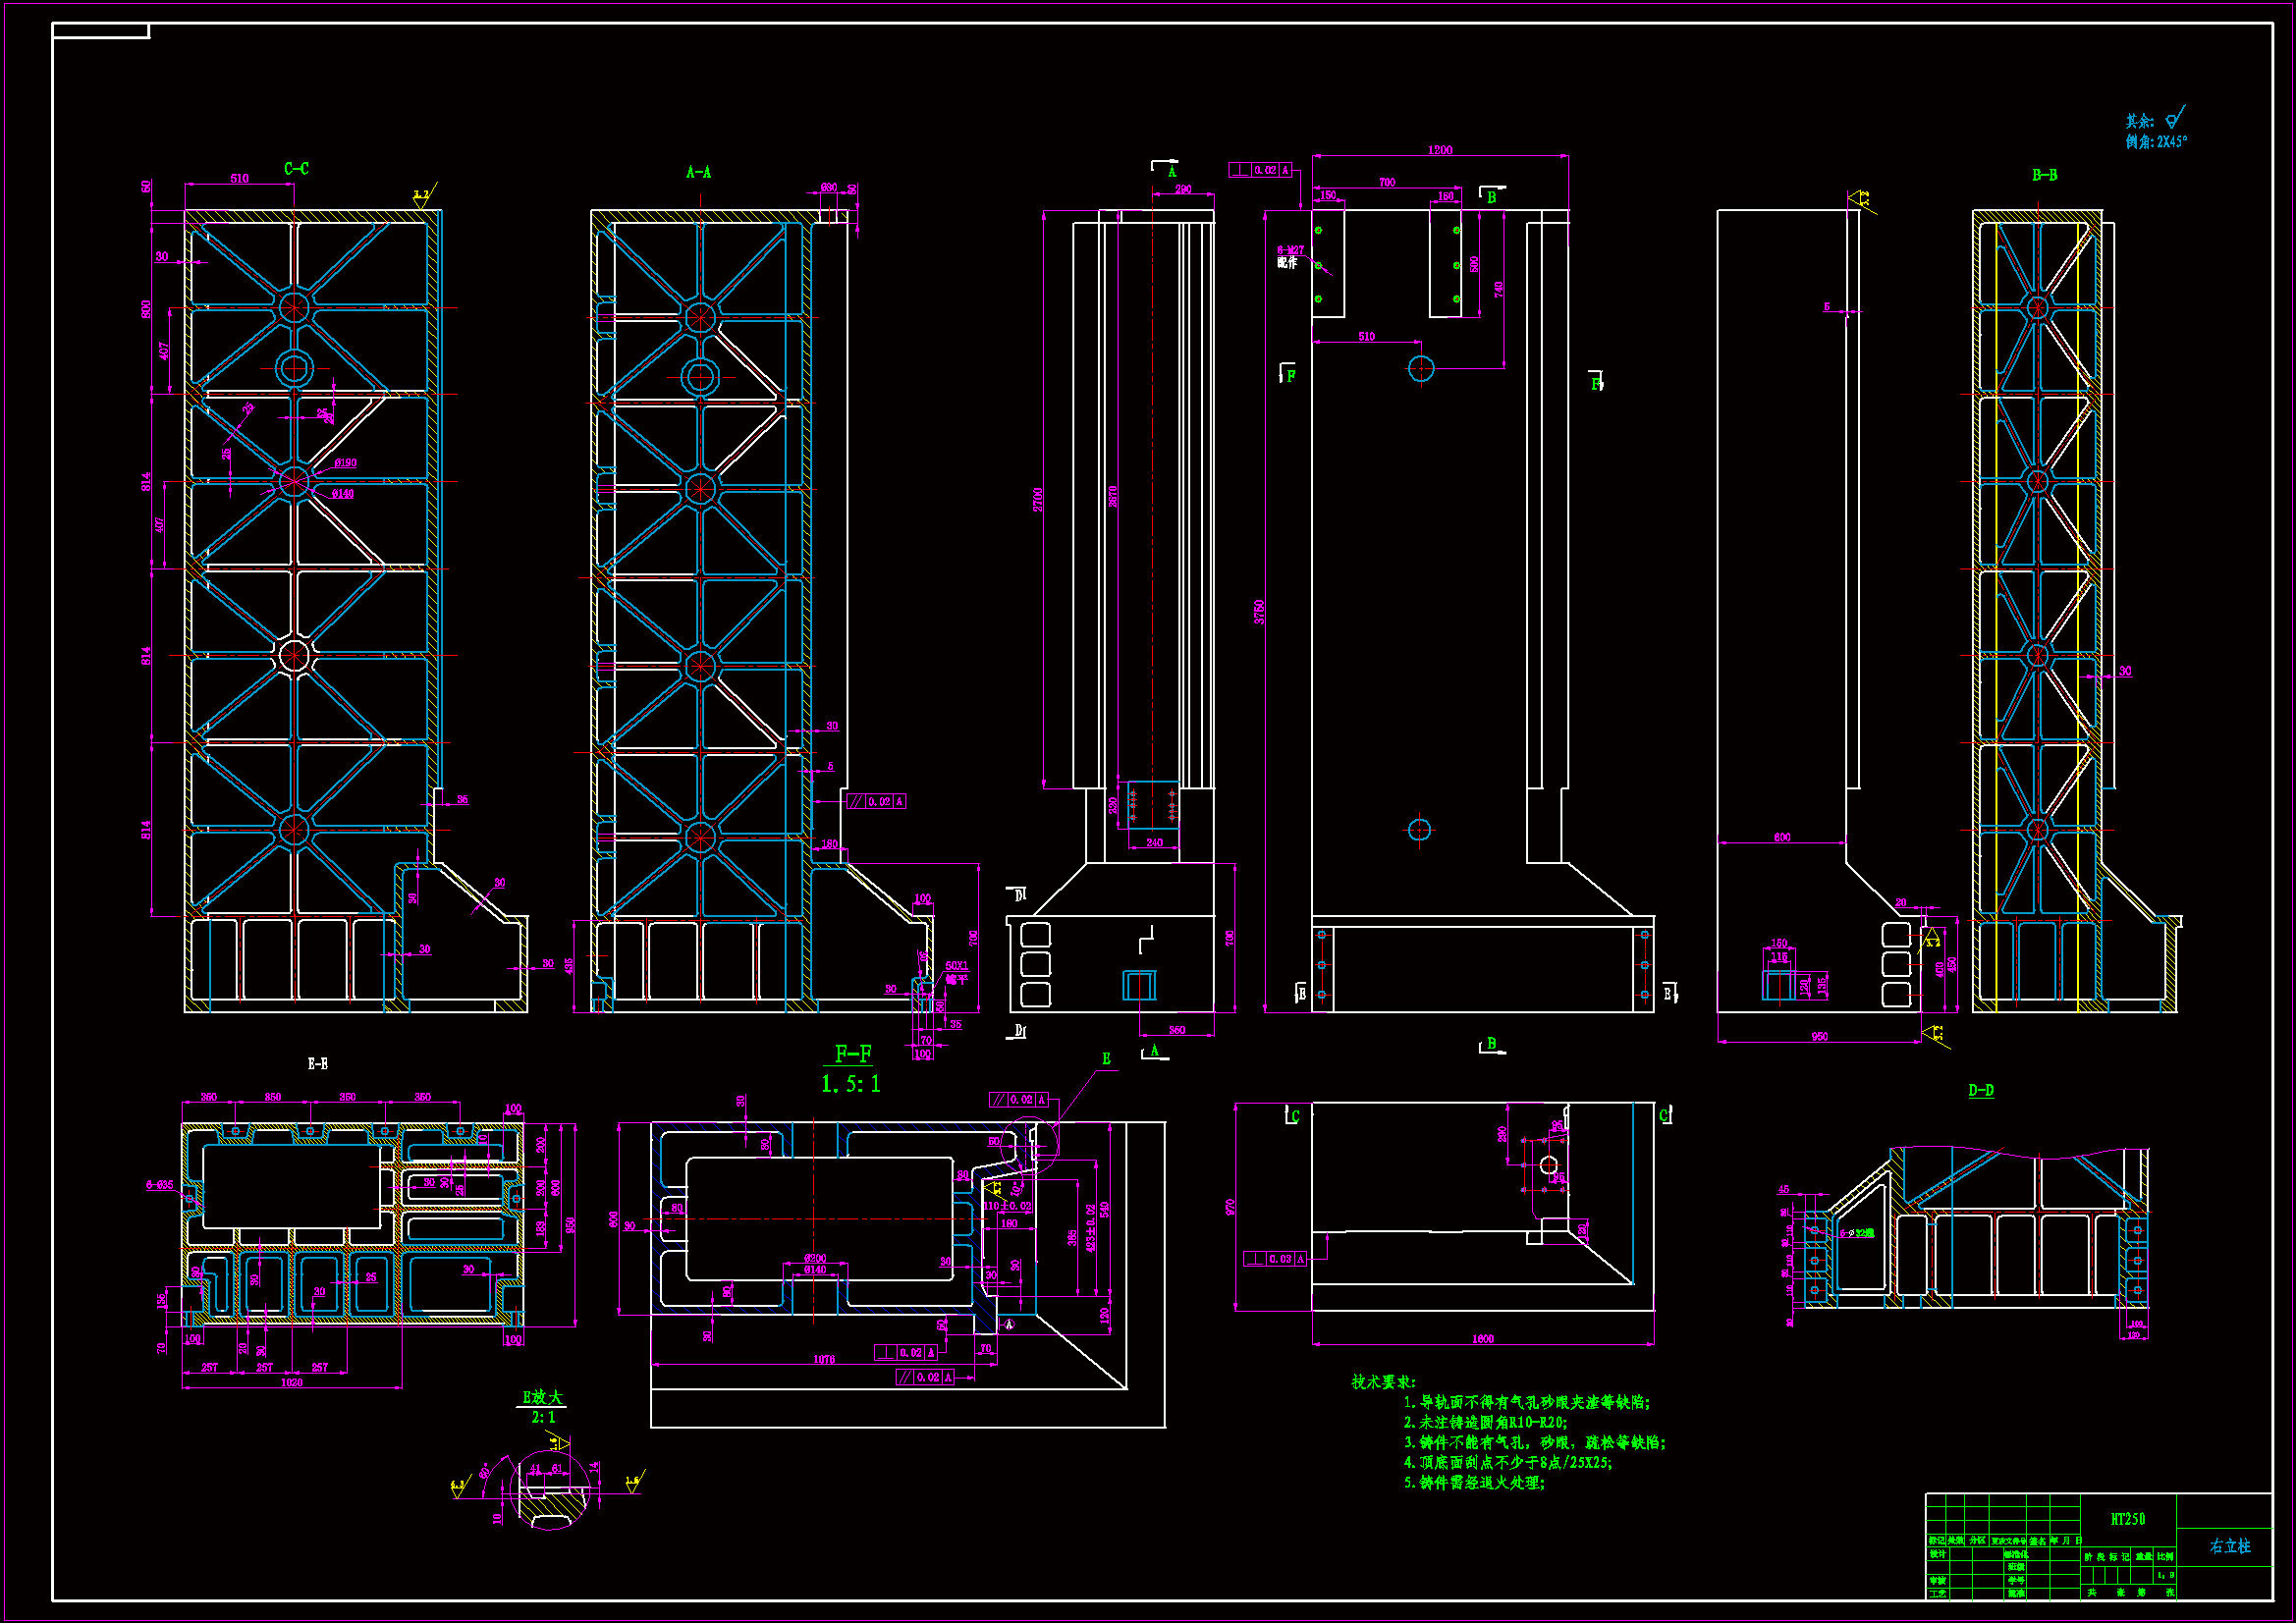
Task: Select the 比例 scale cell in title block
Action: click(x=2164, y=1557)
